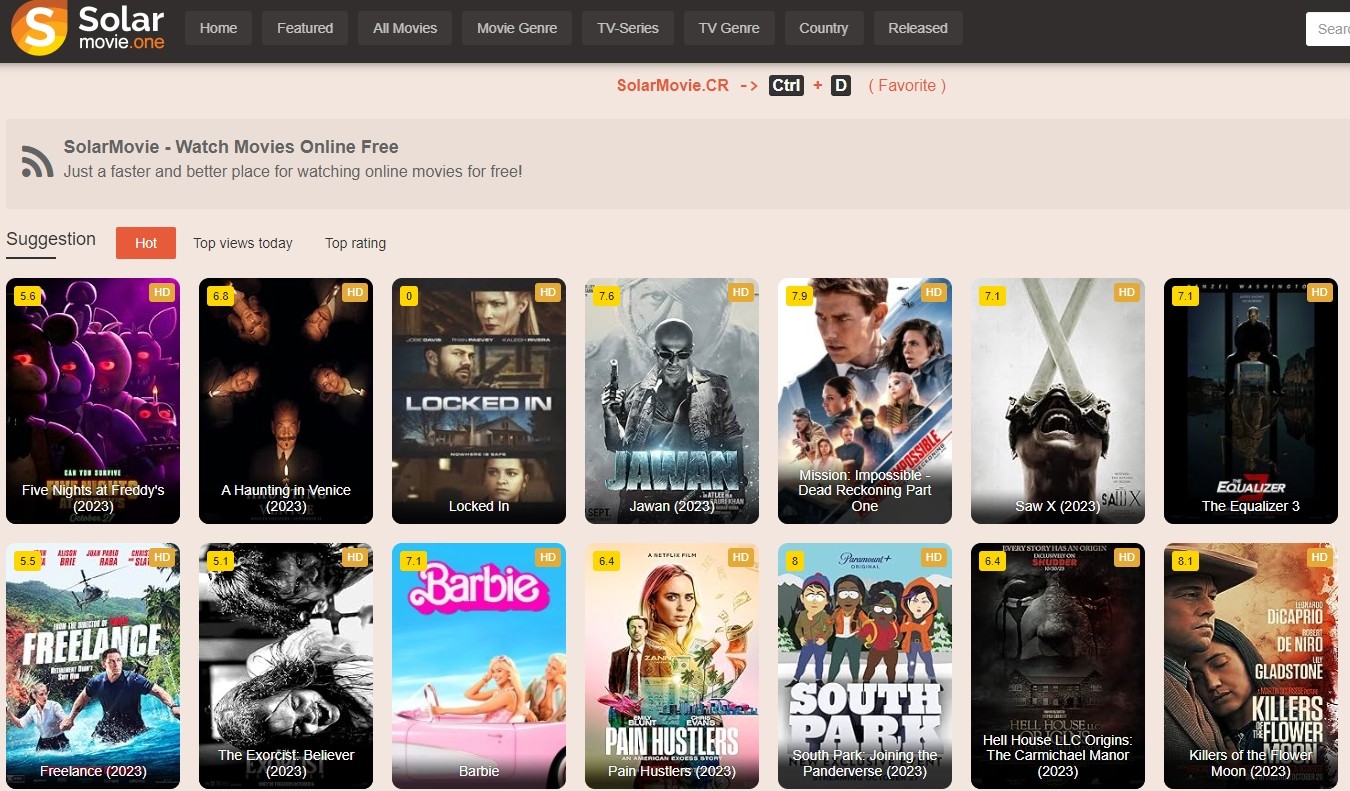Click the Suggestion heading
This screenshot has width=1350, height=791.
click(x=51, y=239)
